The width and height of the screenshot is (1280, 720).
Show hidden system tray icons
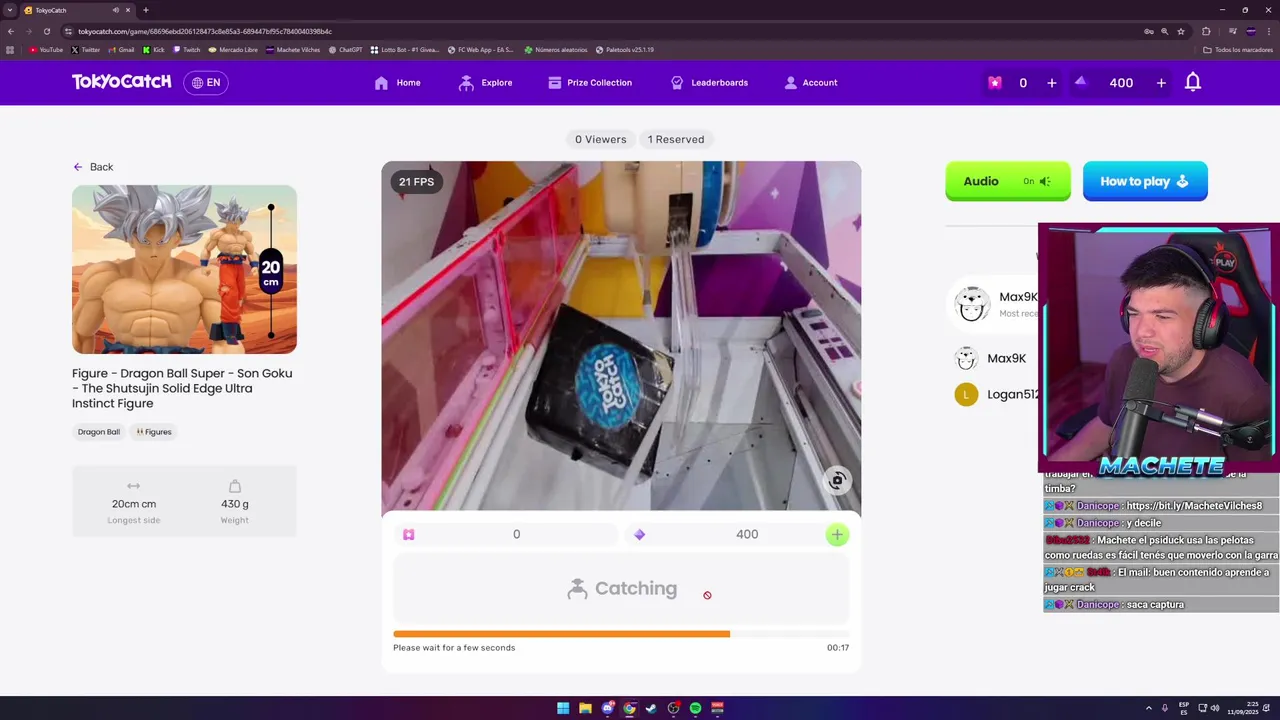[1149, 708]
